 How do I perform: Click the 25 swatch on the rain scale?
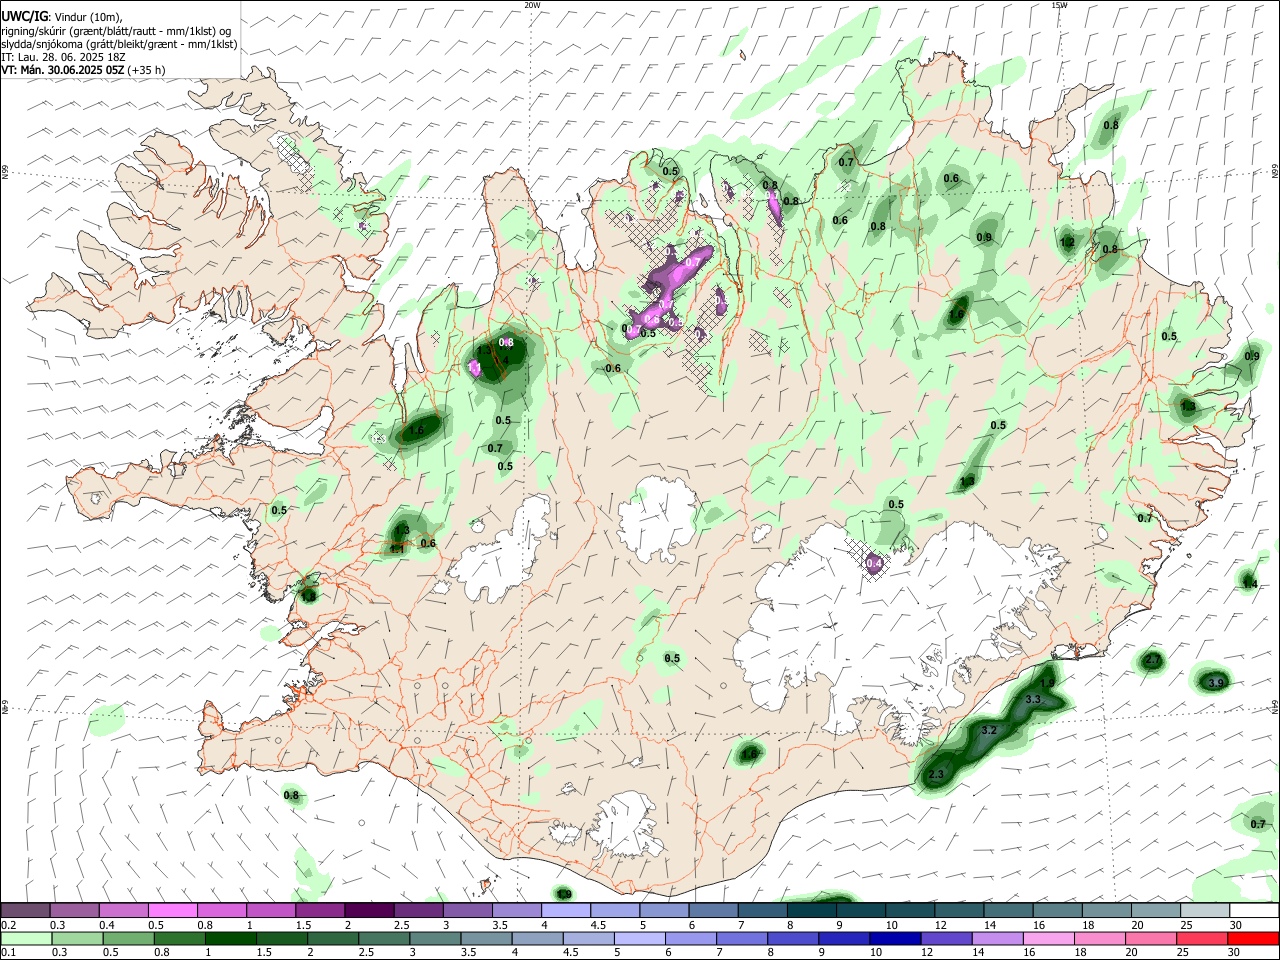1203,938
